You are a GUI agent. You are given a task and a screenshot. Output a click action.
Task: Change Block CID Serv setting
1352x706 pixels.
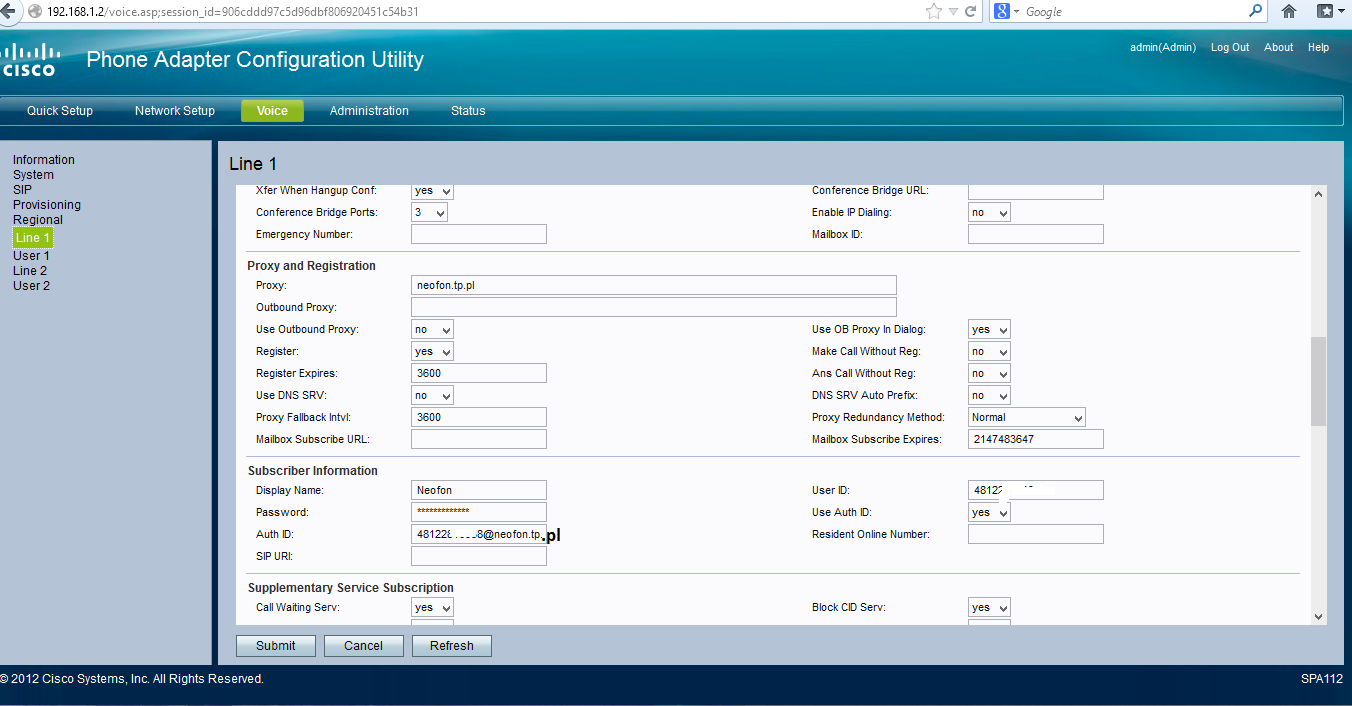click(x=988, y=607)
